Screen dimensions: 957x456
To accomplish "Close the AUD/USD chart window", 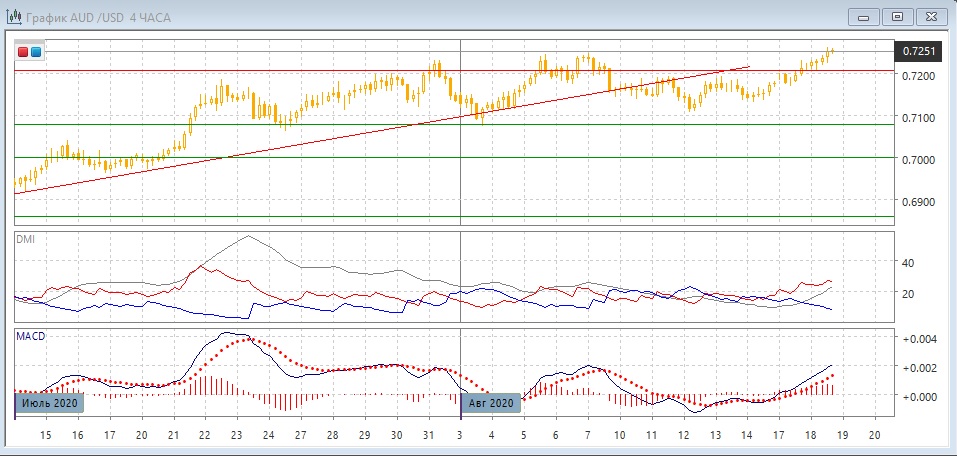I will pos(929,16).
